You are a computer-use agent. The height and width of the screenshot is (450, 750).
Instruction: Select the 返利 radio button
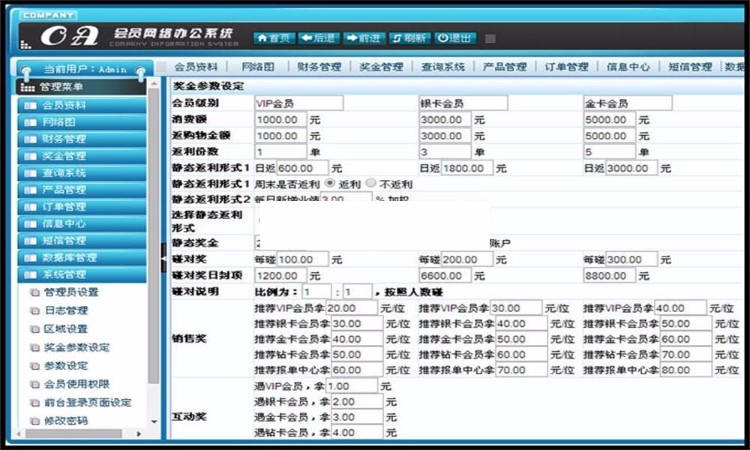click(x=330, y=183)
